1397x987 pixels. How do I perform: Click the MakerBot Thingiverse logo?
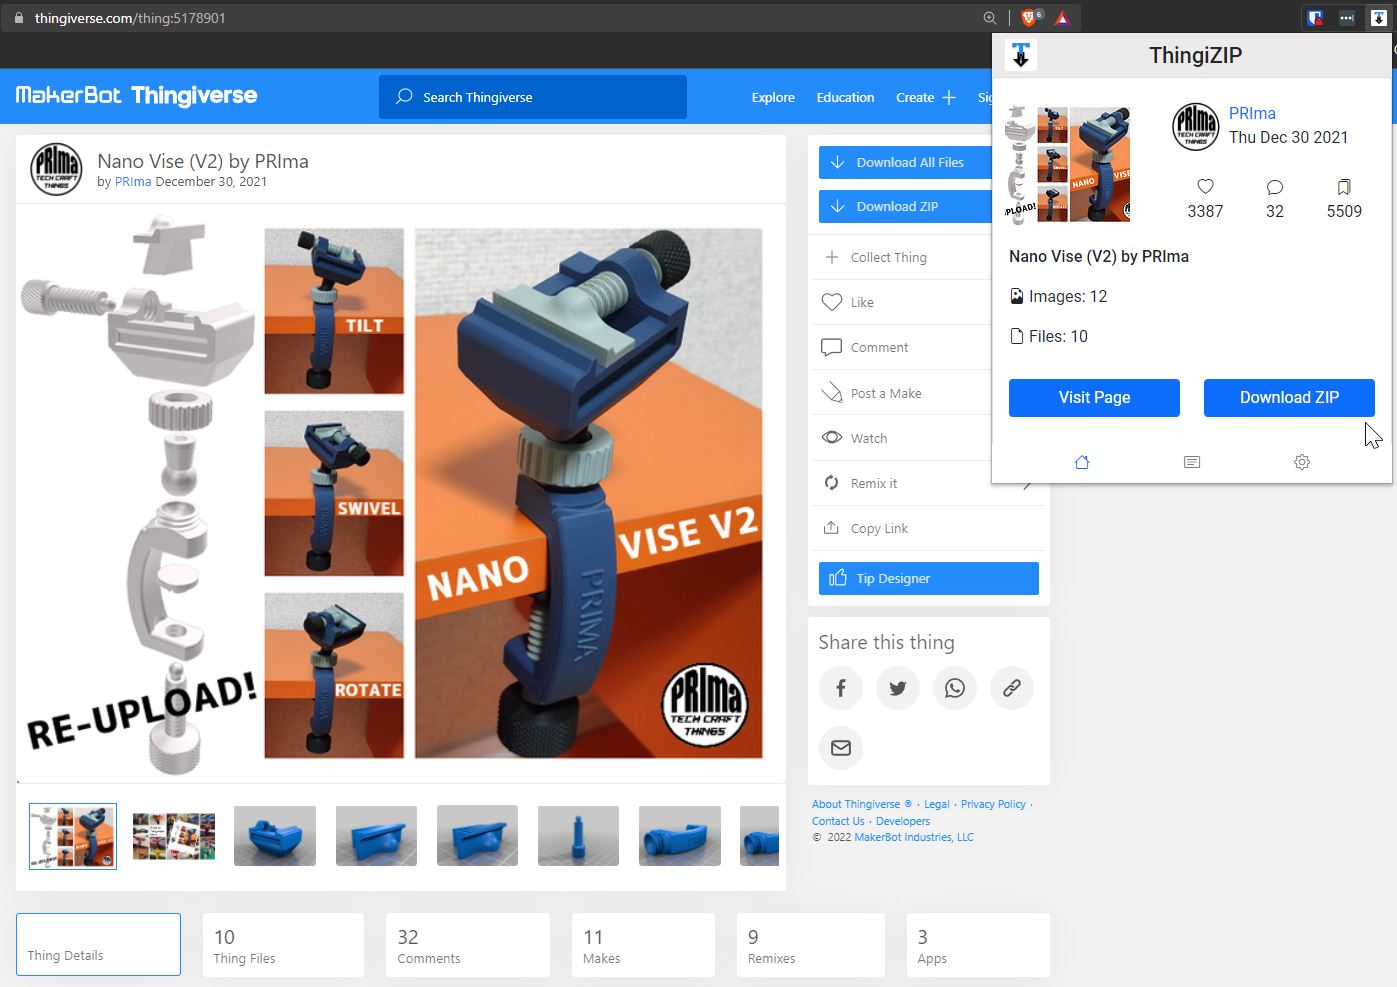pyautogui.click(x=137, y=95)
